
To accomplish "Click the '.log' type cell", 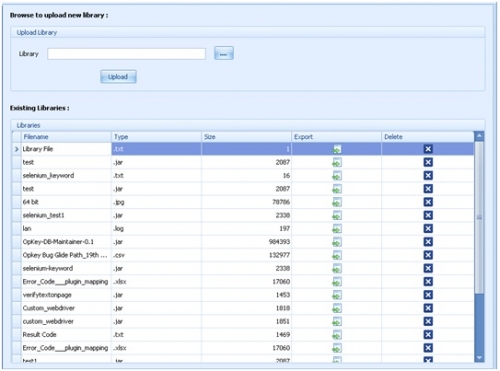I will click(156, 229).
